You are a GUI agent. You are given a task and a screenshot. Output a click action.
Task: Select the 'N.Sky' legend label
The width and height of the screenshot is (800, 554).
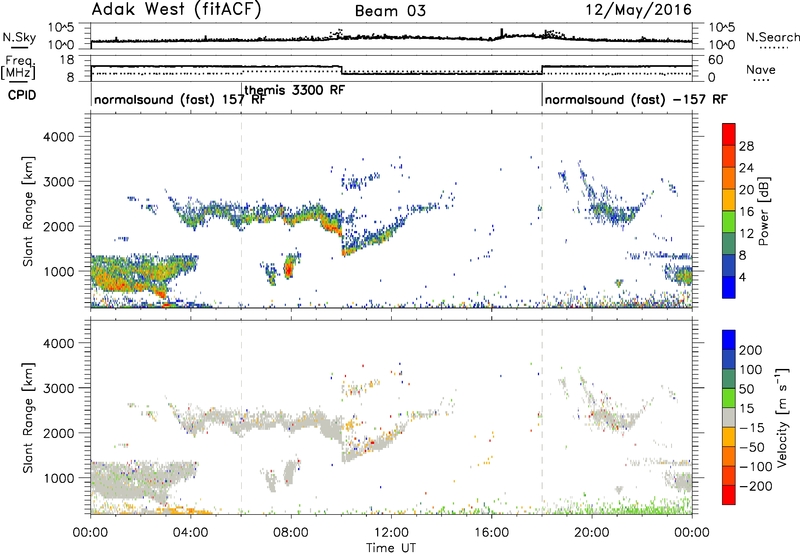pyautogui.click(x=19, y=37)
